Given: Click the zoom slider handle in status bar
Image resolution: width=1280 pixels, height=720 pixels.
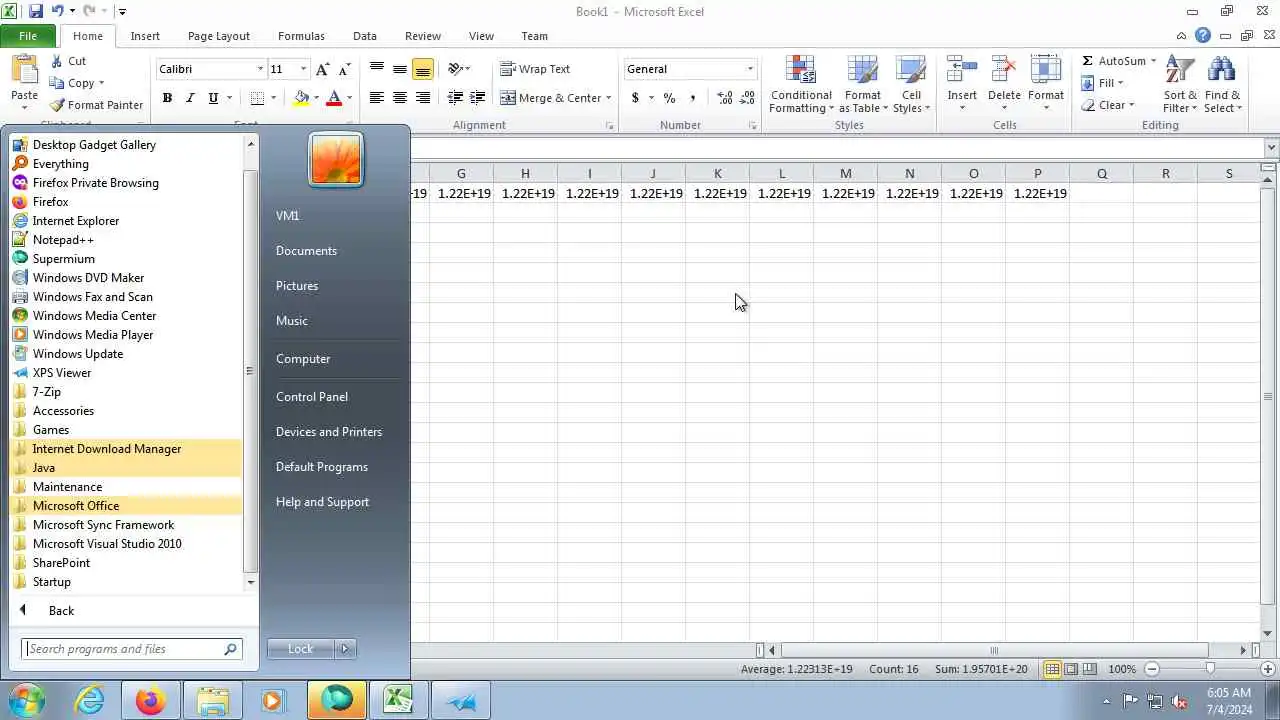Looking at the screenshot, I should (x=1210, y=669).
